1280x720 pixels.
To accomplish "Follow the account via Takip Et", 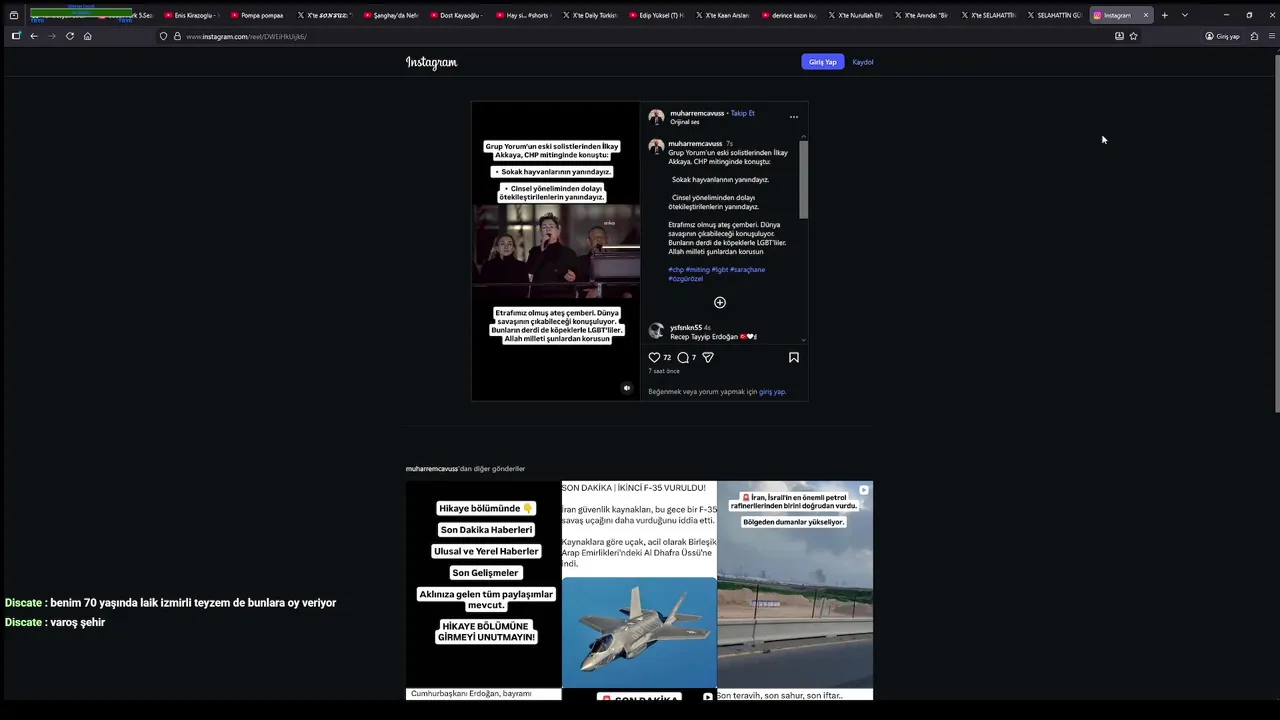I will (743, 113).
